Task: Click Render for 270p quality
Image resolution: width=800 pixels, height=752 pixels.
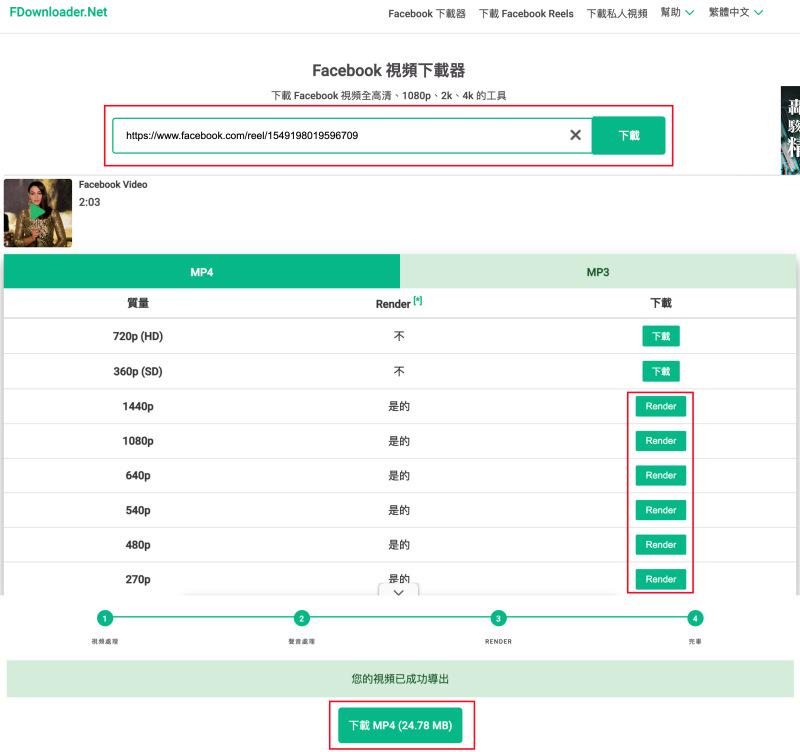Action: coord(660,579)
